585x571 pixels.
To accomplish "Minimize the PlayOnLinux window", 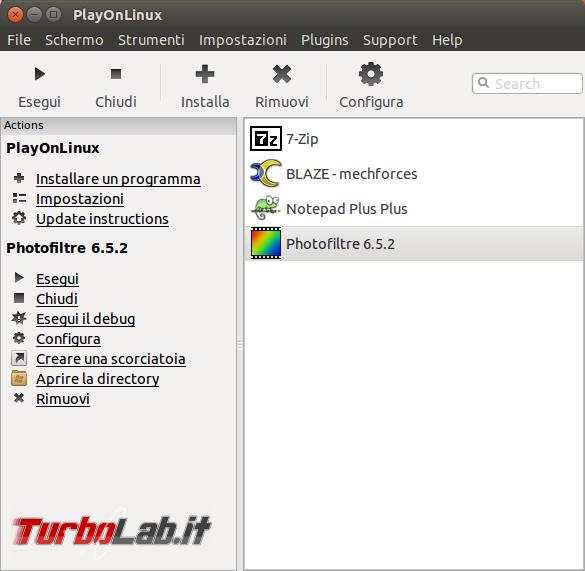I will 34,15.
